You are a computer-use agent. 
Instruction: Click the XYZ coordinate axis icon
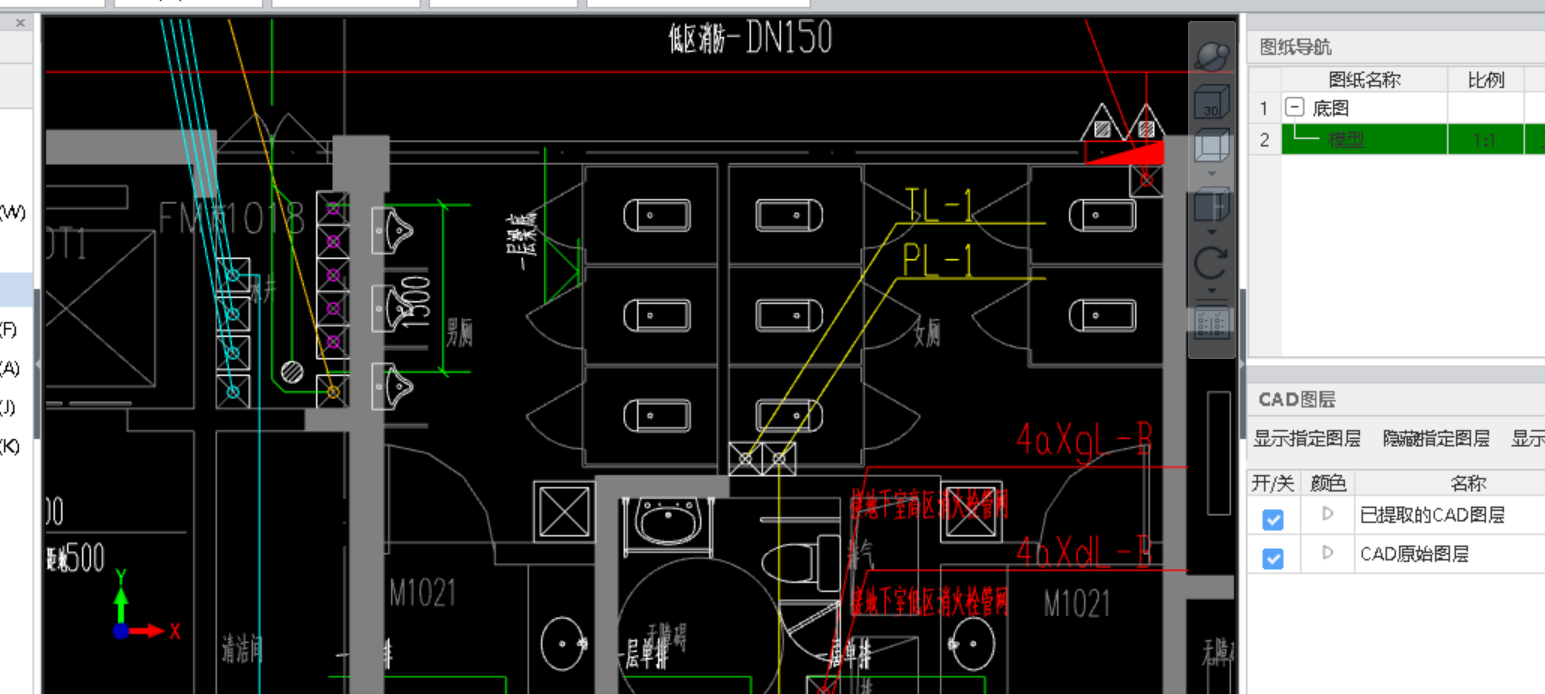point(144,606)
